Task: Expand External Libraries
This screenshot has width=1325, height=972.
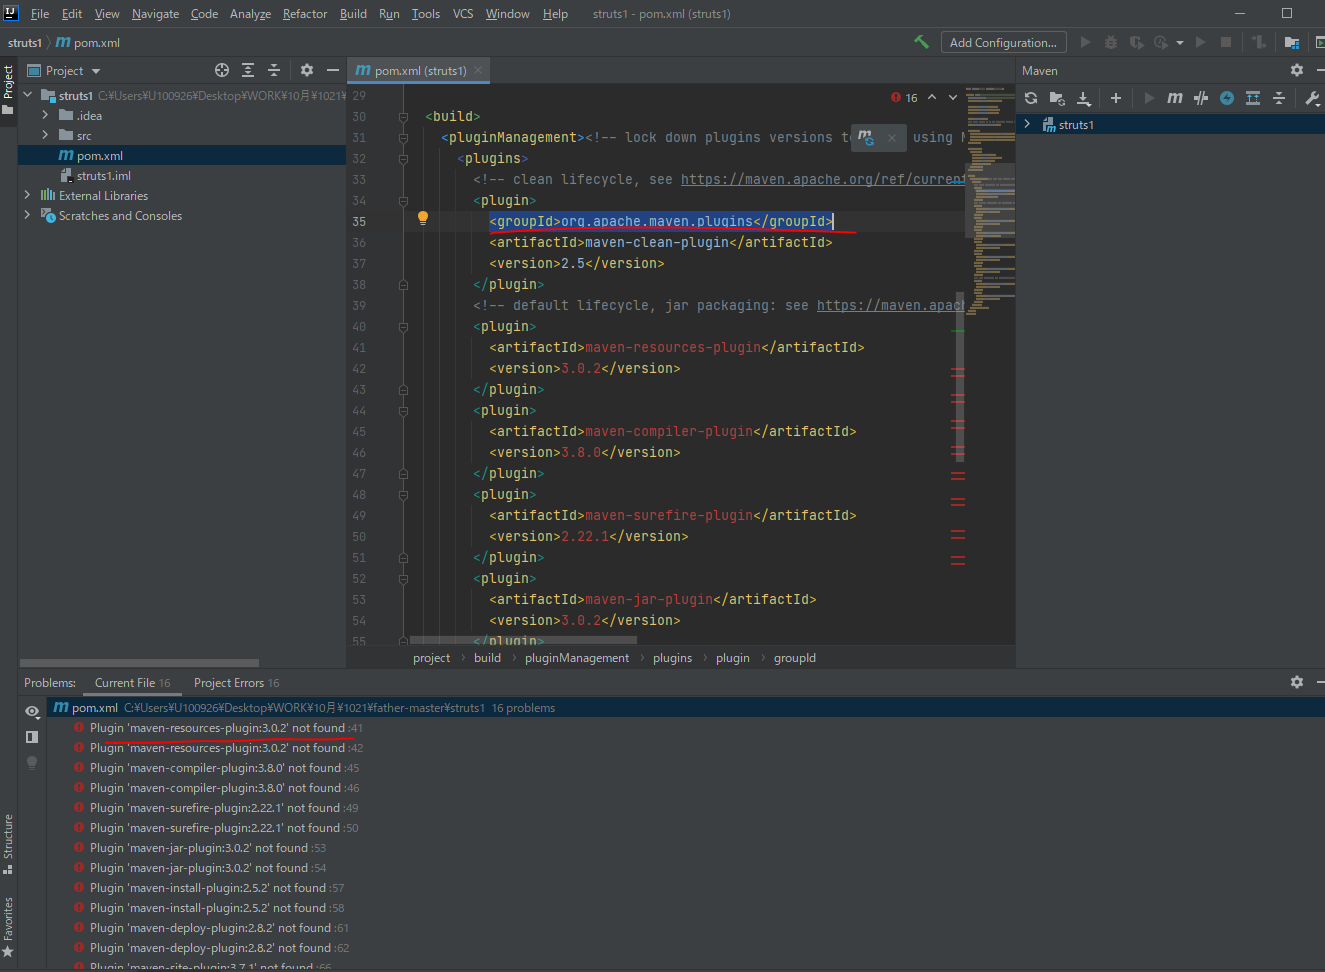Action: click(x=27, y=195)
